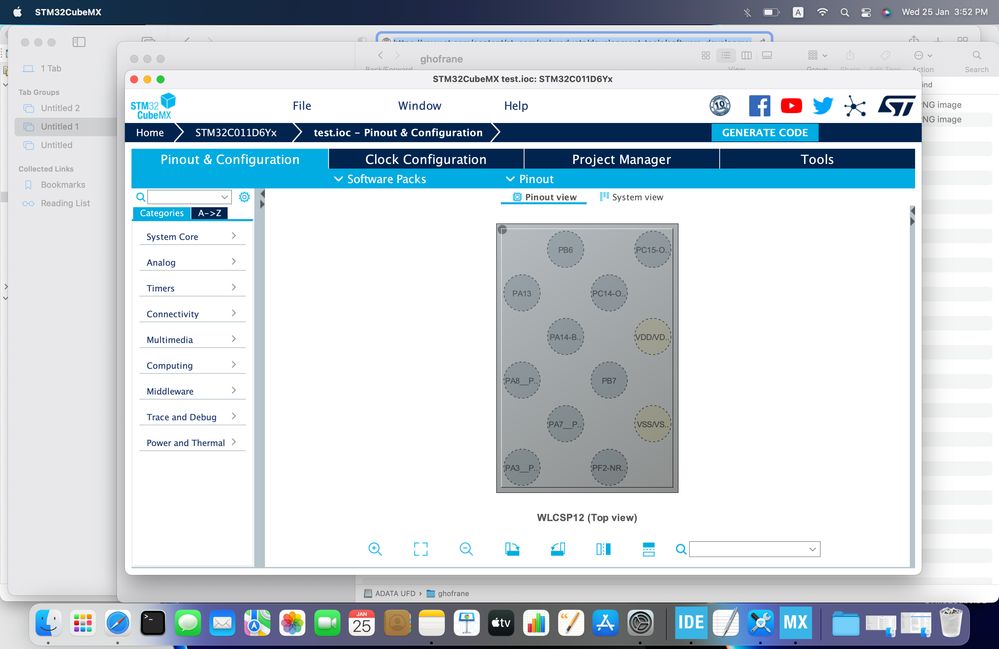Image resolution: width=999 pixels, height=649 pixels.
Task: Flip the chip view vertically
Action: (649, 549)
